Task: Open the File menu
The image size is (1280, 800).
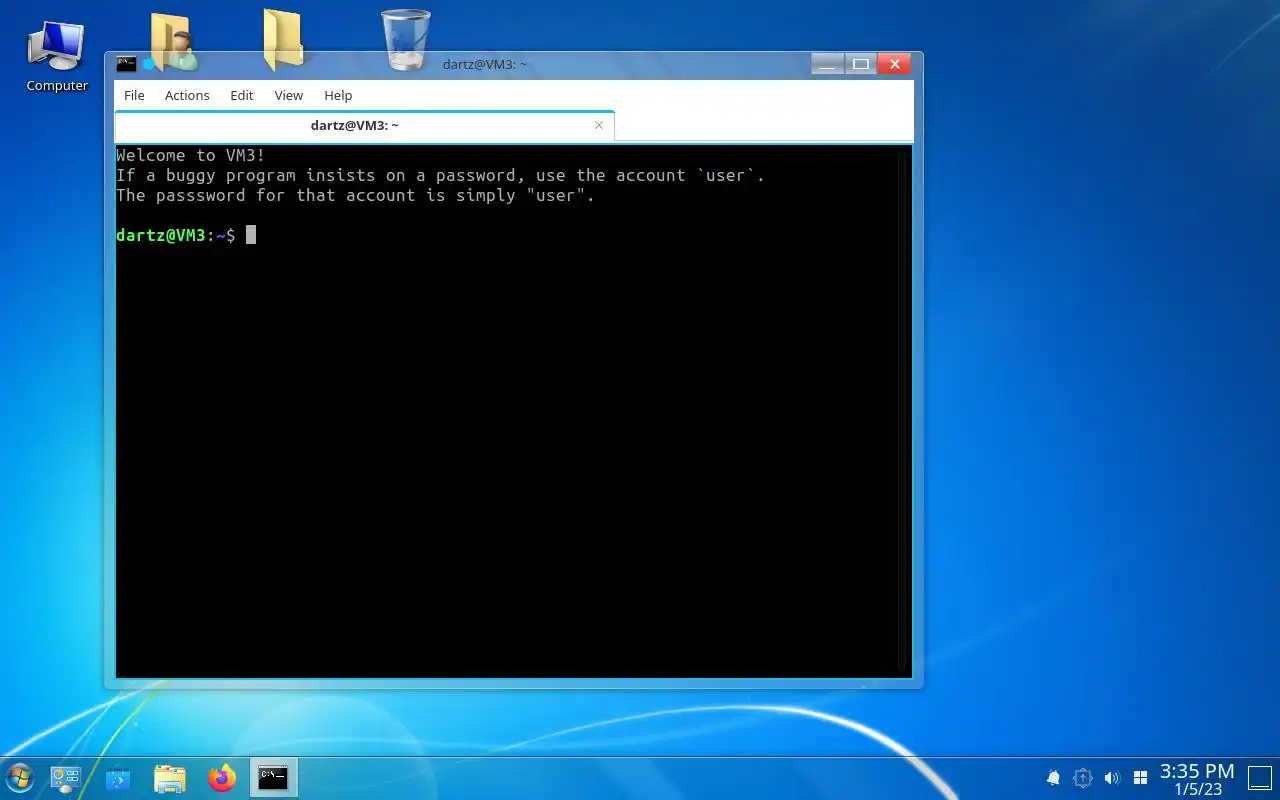Action: coord(134,95)
